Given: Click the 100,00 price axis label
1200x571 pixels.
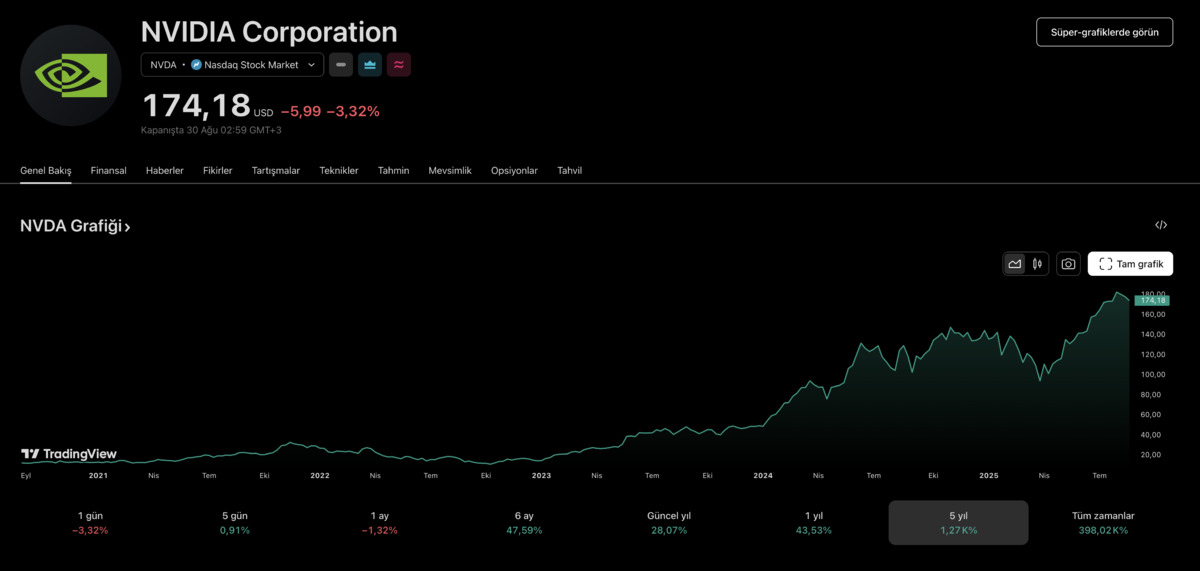Looking at the screenshot, I should pos(1152,375).
